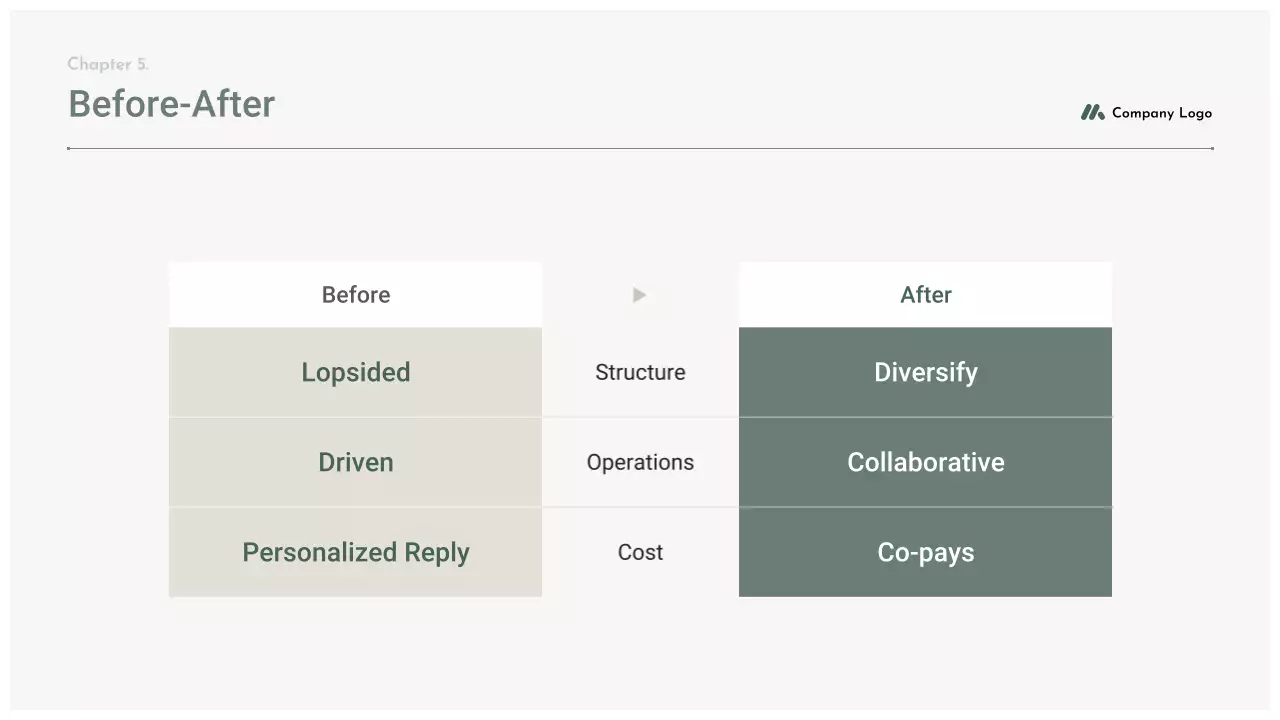This screenshot has height=720, width=1280.
Task: Click the gray arrow triangle between headers
Action: [640, 295]
